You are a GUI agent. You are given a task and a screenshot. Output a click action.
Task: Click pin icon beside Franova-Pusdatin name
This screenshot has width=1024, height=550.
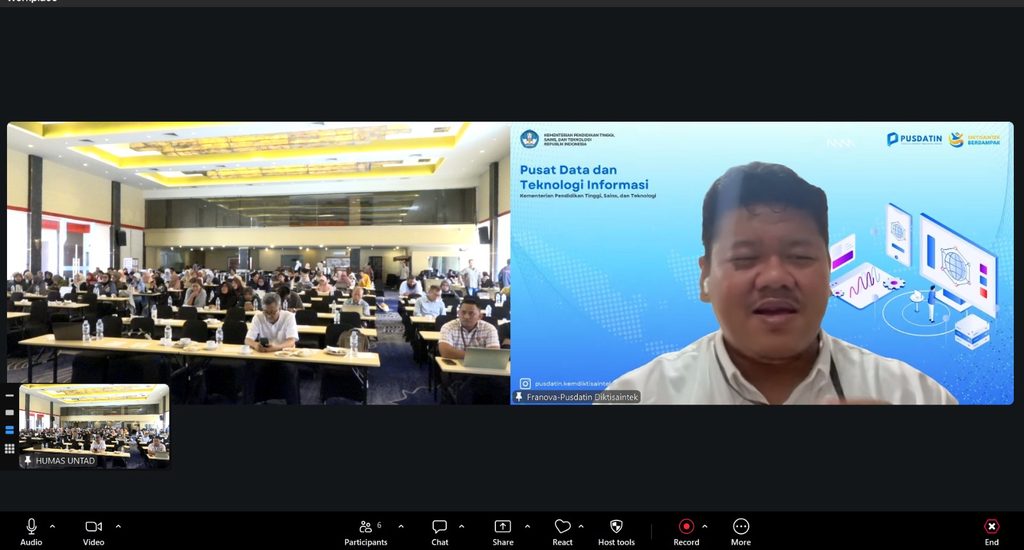pyautogui.click(x=519, y=396)
